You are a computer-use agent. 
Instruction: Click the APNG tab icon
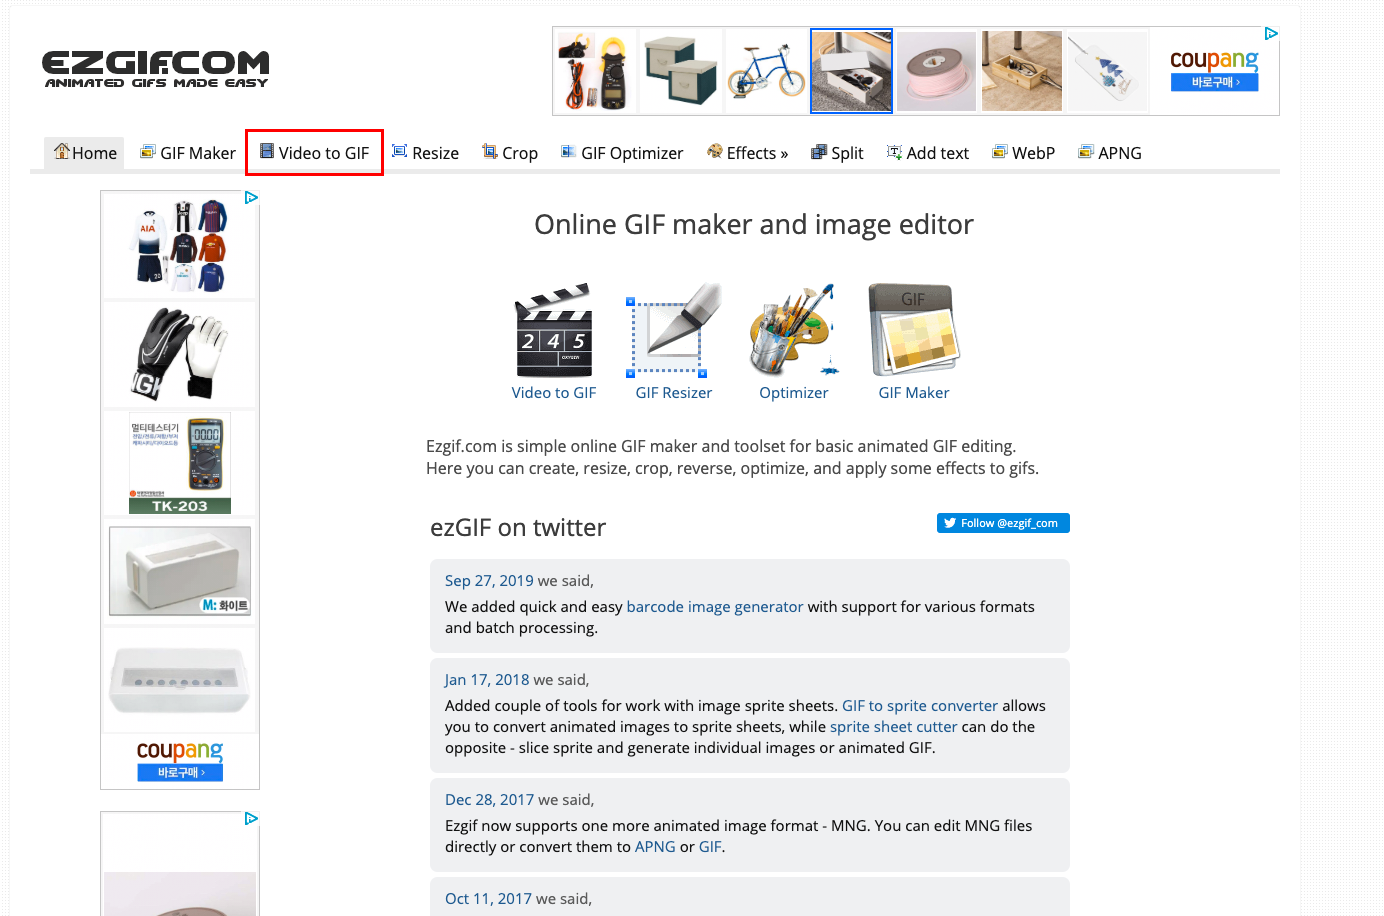[1086, 152]
